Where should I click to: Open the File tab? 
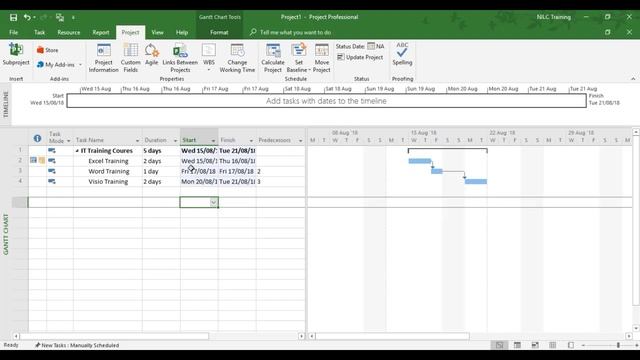click(13, 32)
